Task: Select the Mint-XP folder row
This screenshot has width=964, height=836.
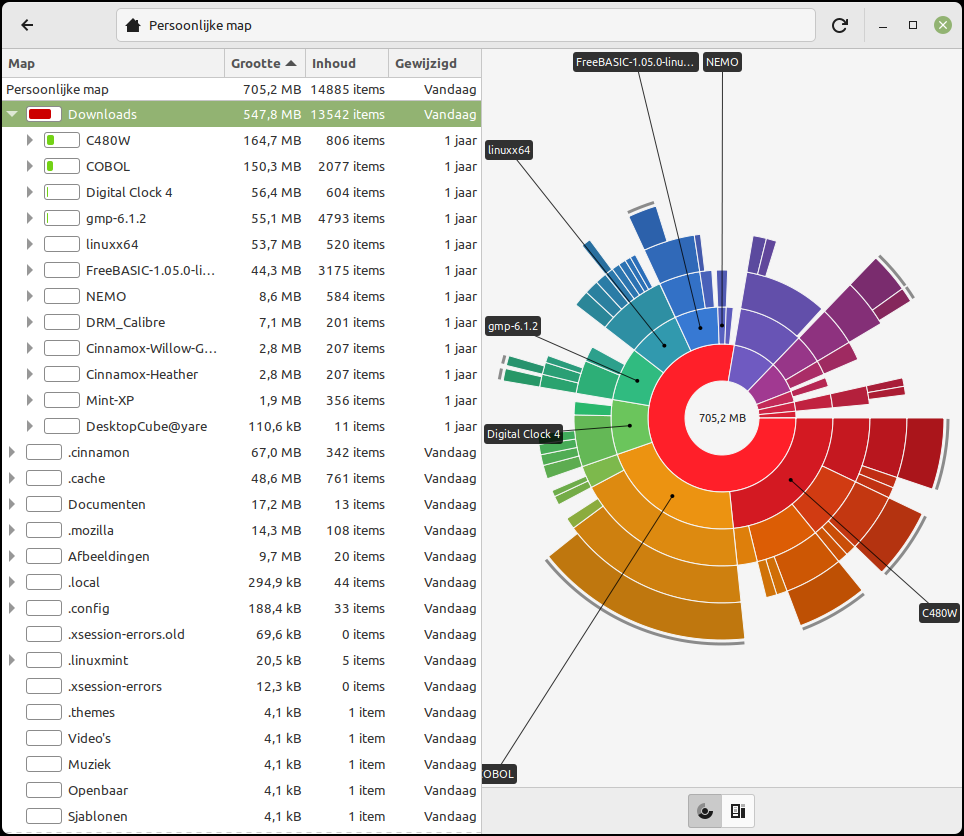Action: 242,400
